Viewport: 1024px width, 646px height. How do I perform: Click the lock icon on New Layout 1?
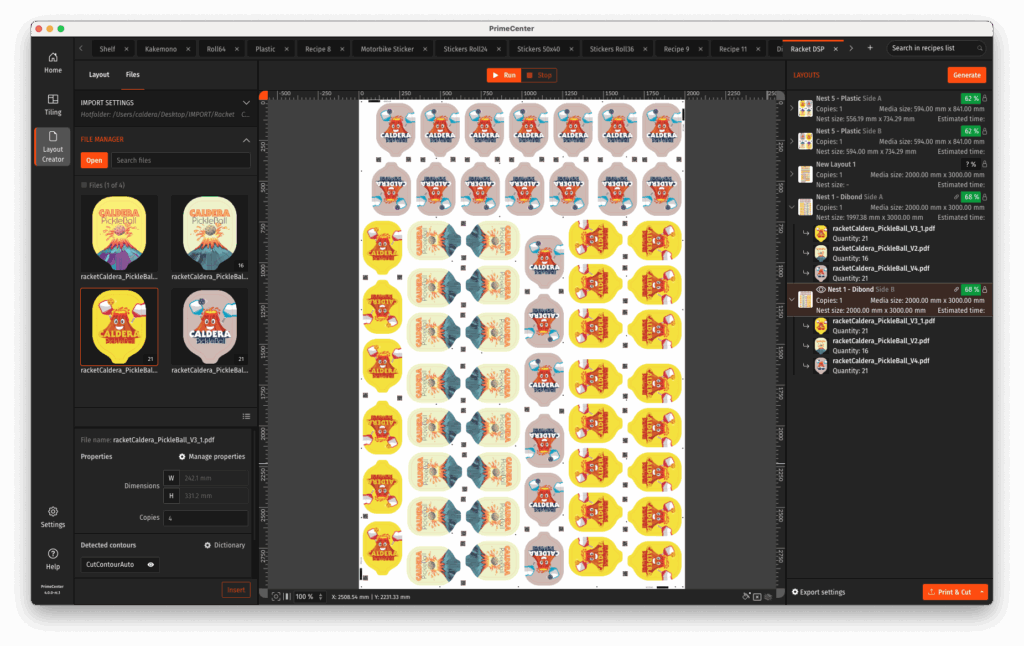click(985, 165)
